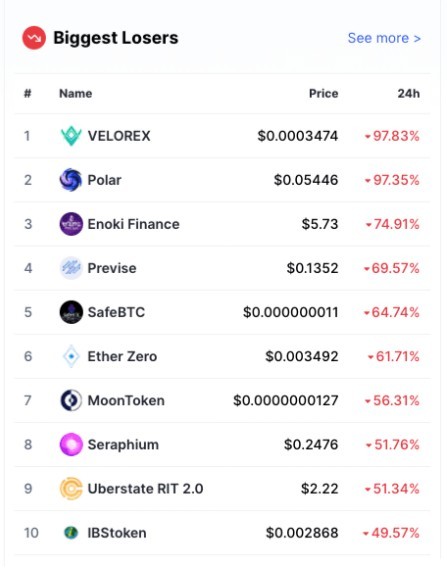Open the VELOREX coin logo
This screenshot has height=581, width=447.
click(71, 136)
